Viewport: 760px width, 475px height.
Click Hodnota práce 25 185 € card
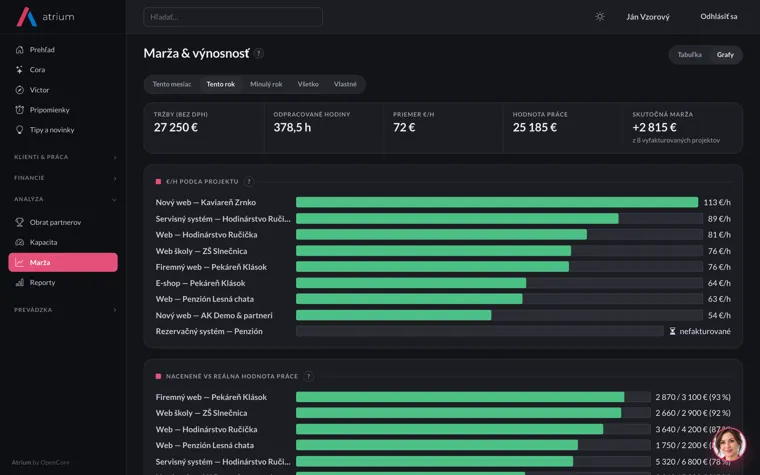(563, 128)
